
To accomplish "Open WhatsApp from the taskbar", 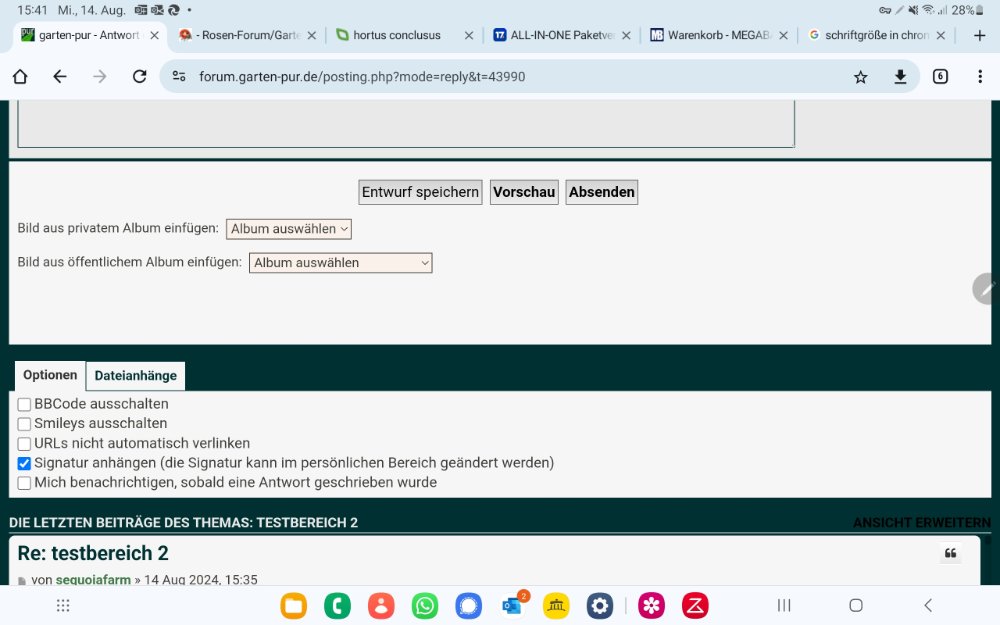I will coord(425,605).
